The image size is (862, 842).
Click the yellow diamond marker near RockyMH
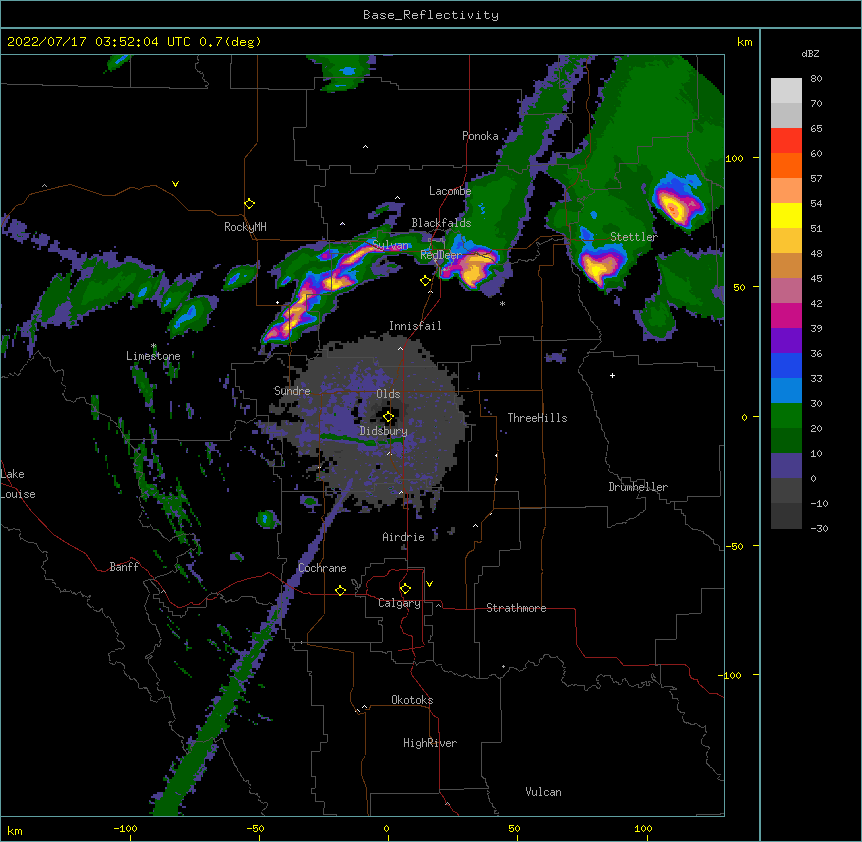pos(250,204)
